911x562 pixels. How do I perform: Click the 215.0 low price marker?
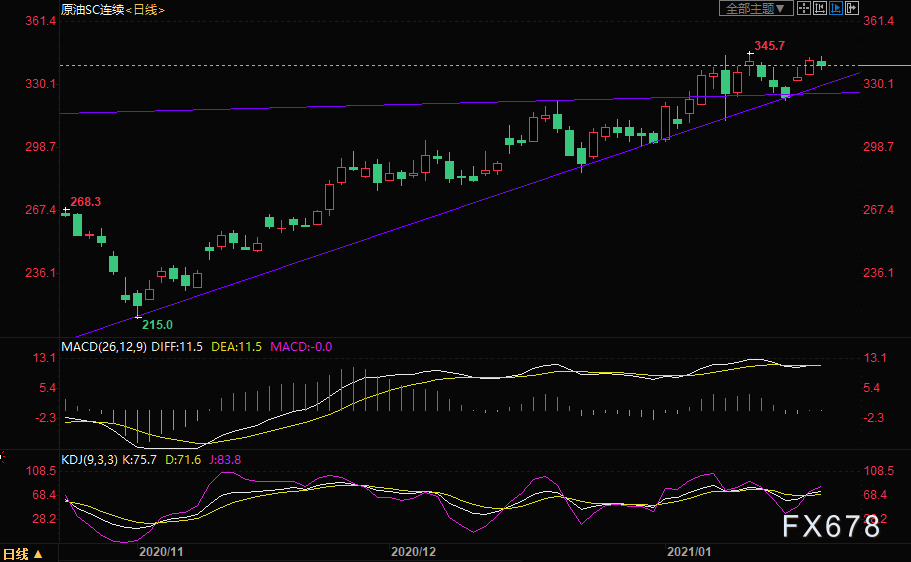157,325
